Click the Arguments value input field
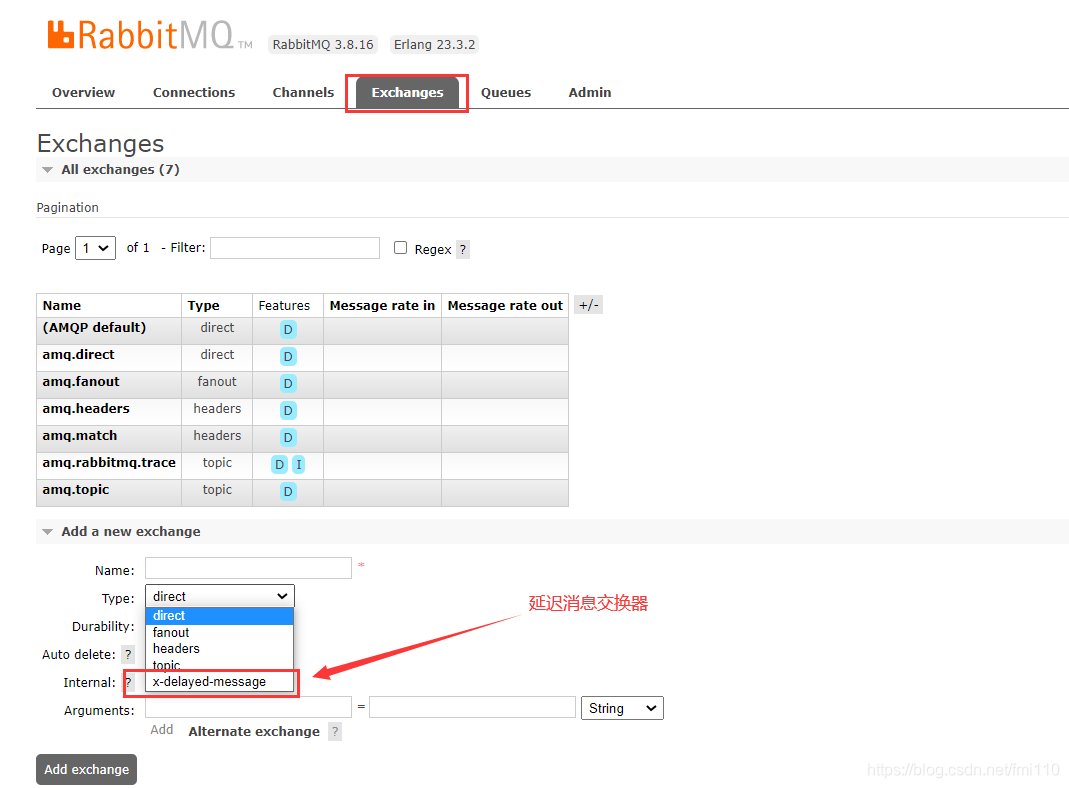This screenshot has height=788, width=1069. (x=472, y=708)
